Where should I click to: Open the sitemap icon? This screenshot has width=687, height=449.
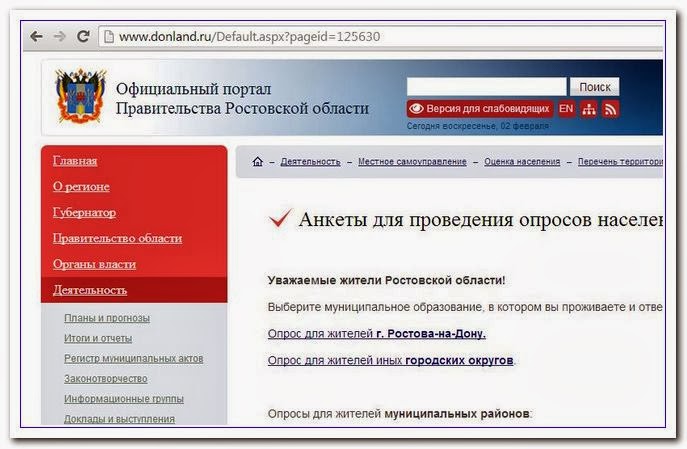tap(588, 109)
